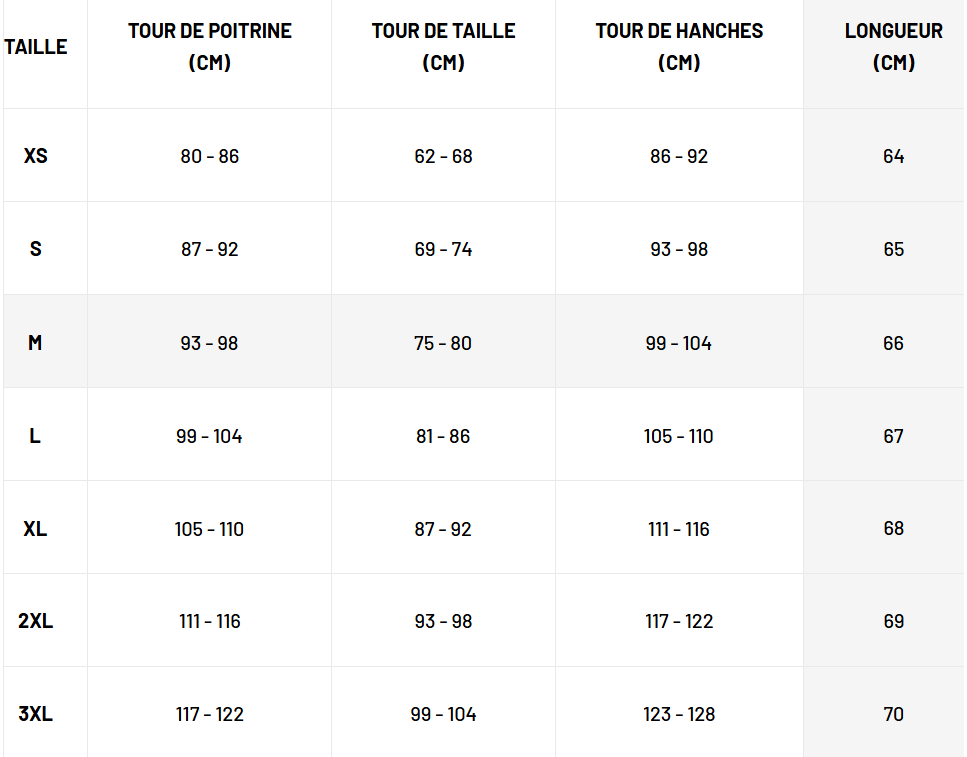
Task: Select the TOUR DE HANCHES header
Action: (x=679, y=47)
